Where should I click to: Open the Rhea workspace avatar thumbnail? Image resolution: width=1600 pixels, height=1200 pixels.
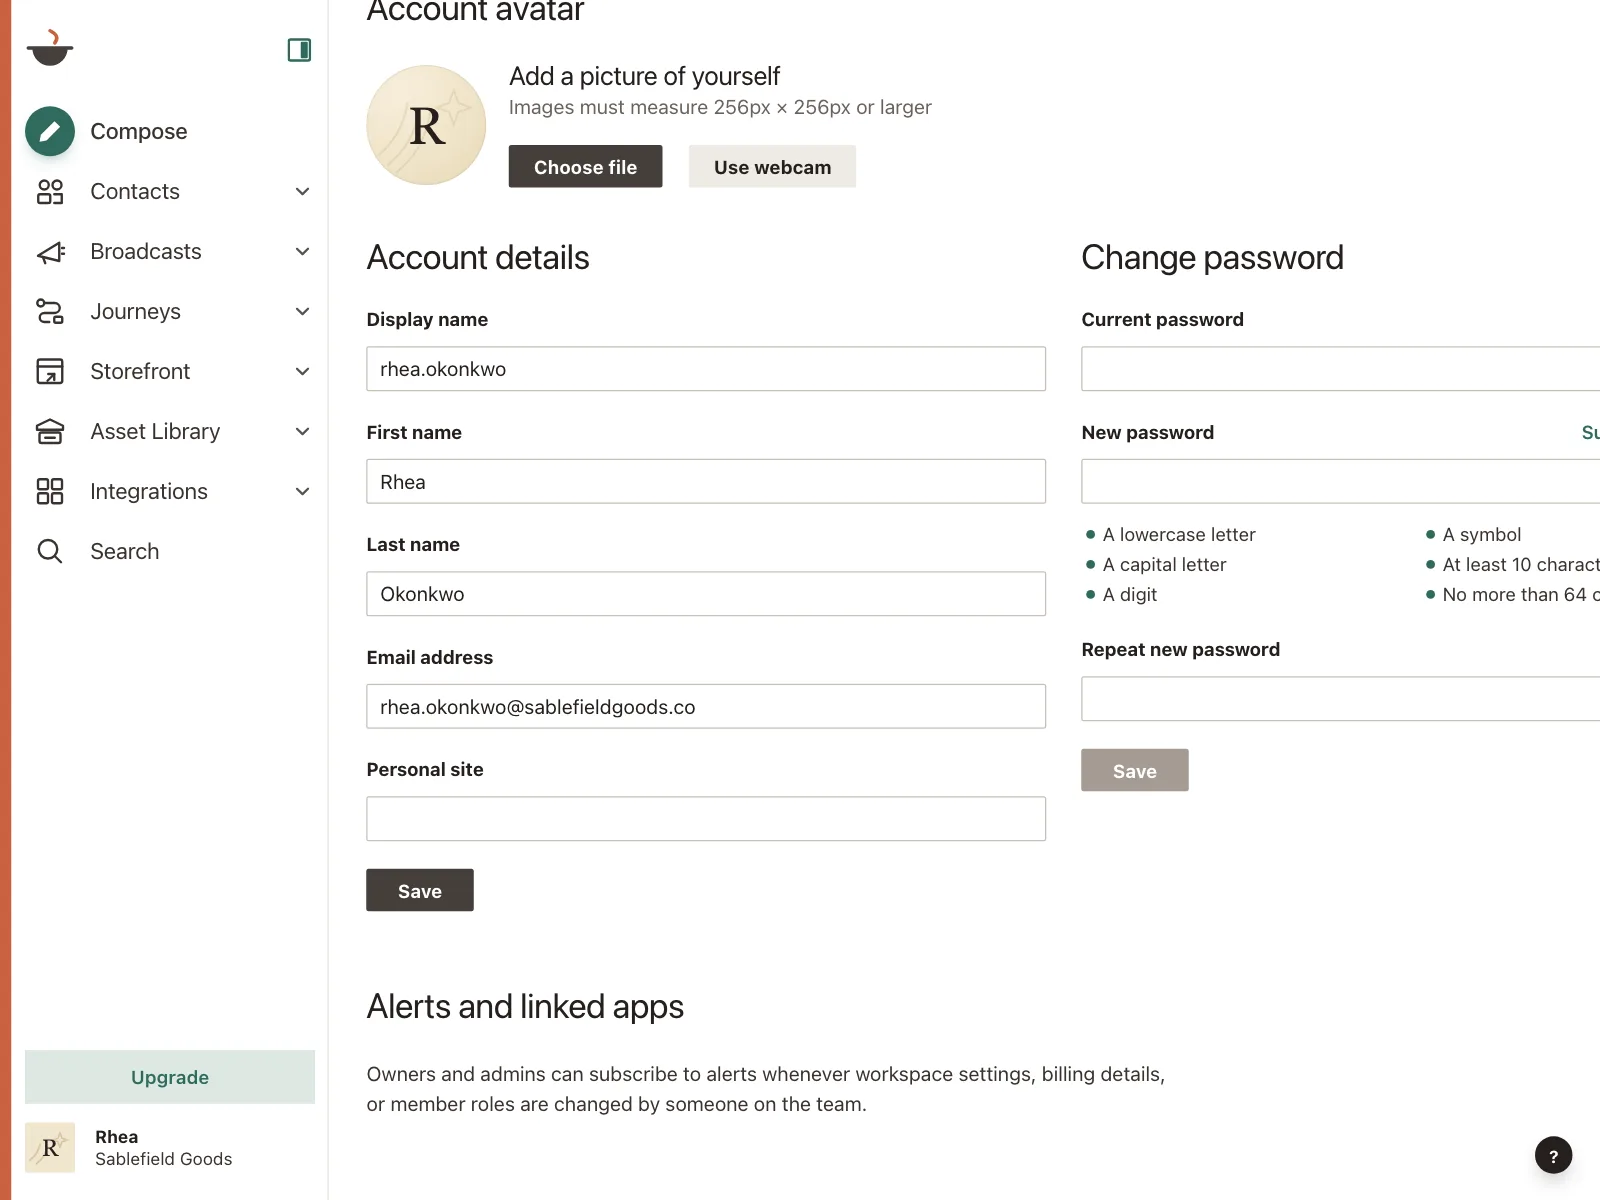pos(50,1147)
